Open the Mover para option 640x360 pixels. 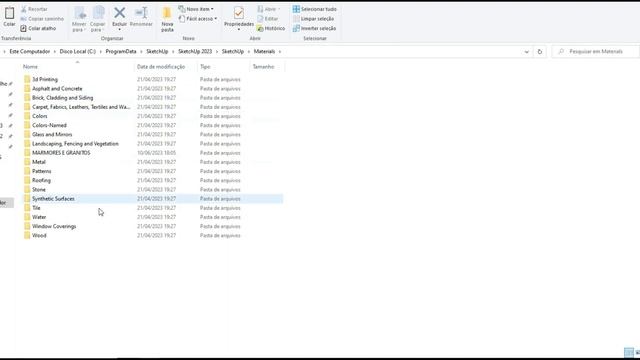pyautogui.click(x=79, y=19)
